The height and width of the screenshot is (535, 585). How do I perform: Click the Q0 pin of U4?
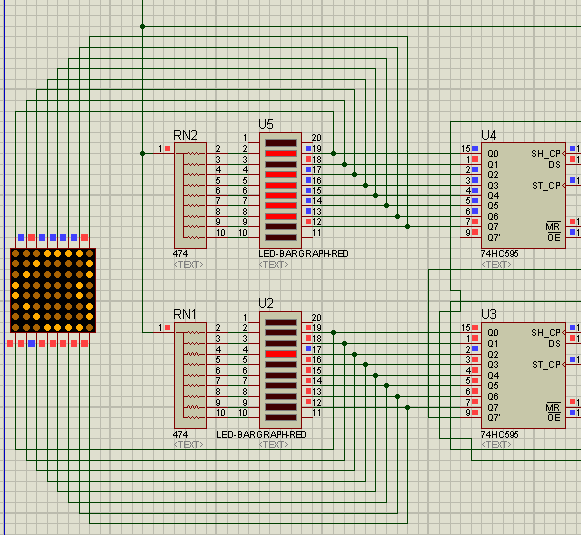493,154
